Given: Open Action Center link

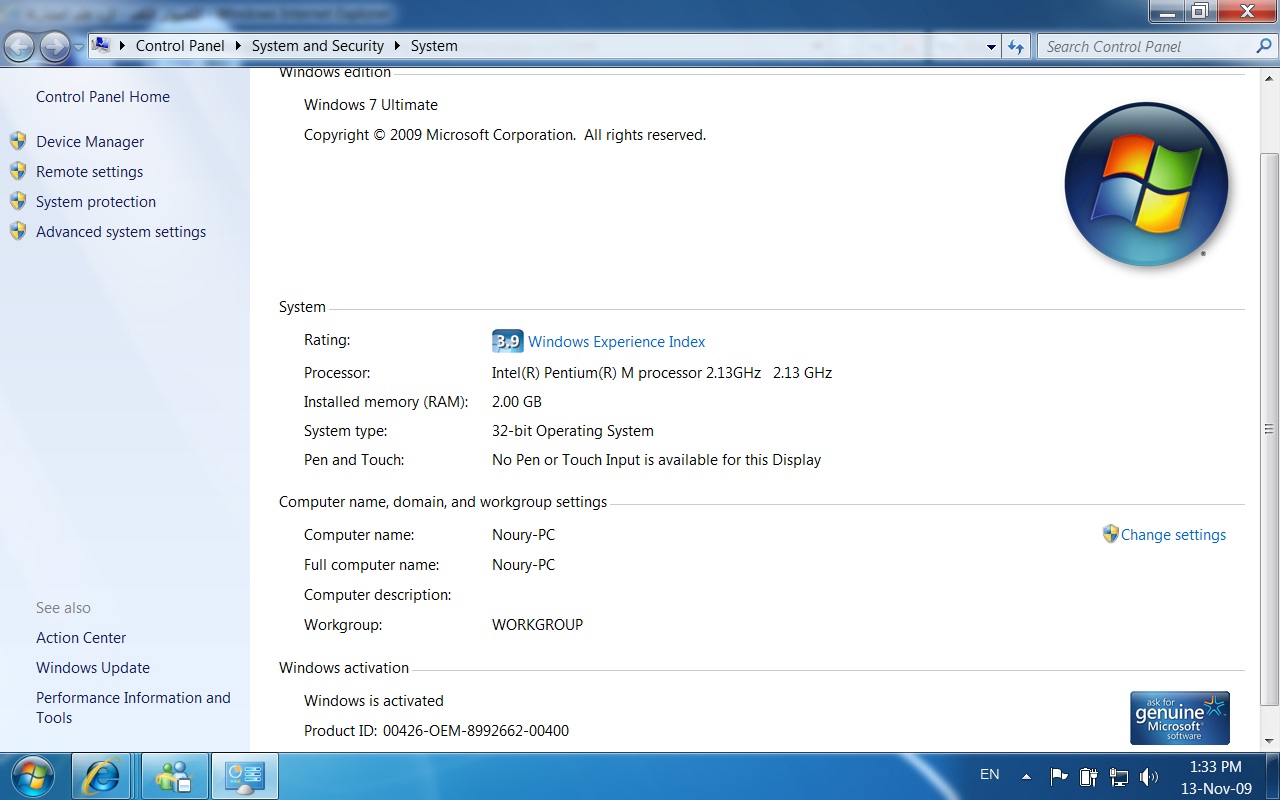Looking at the screenshot, I should pos(81,638).
